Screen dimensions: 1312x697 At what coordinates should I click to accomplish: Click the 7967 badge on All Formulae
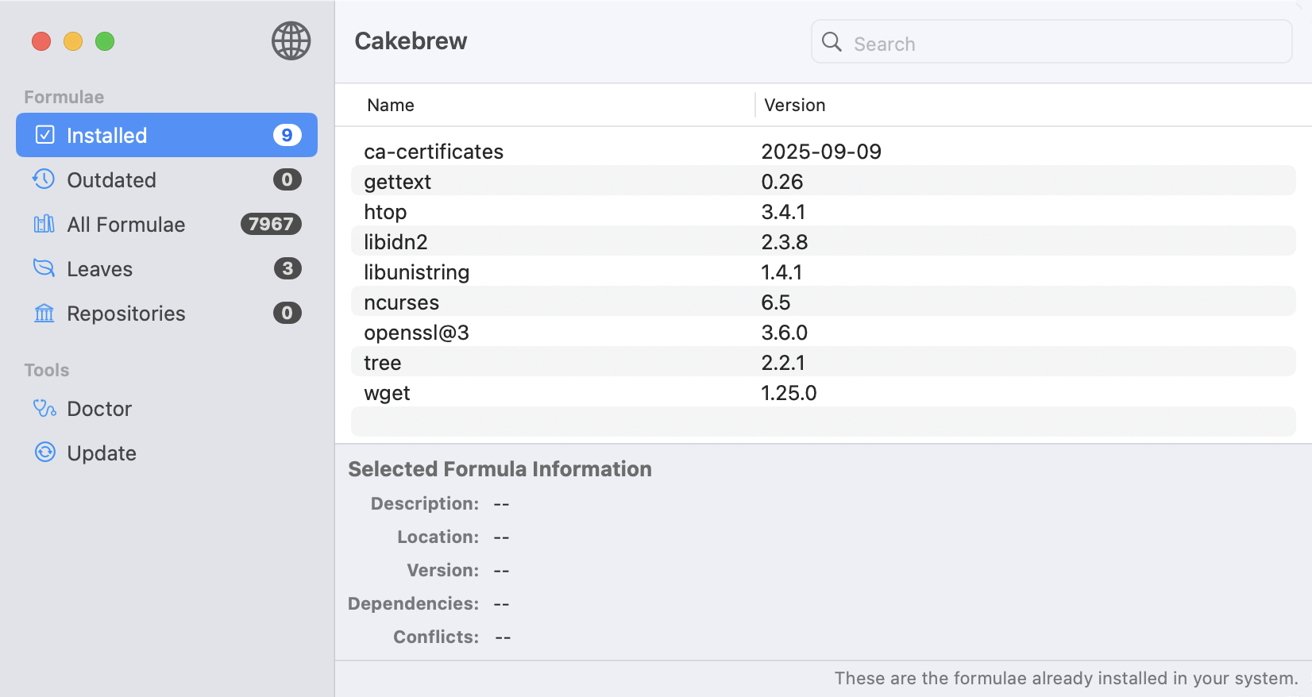click(x=271, y=224)
